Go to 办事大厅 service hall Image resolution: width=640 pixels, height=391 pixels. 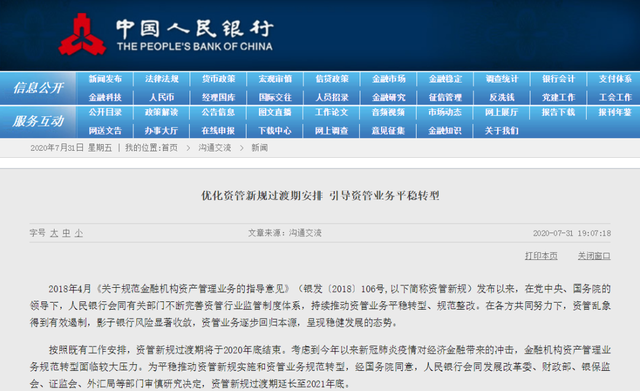(x=162, y=131)
